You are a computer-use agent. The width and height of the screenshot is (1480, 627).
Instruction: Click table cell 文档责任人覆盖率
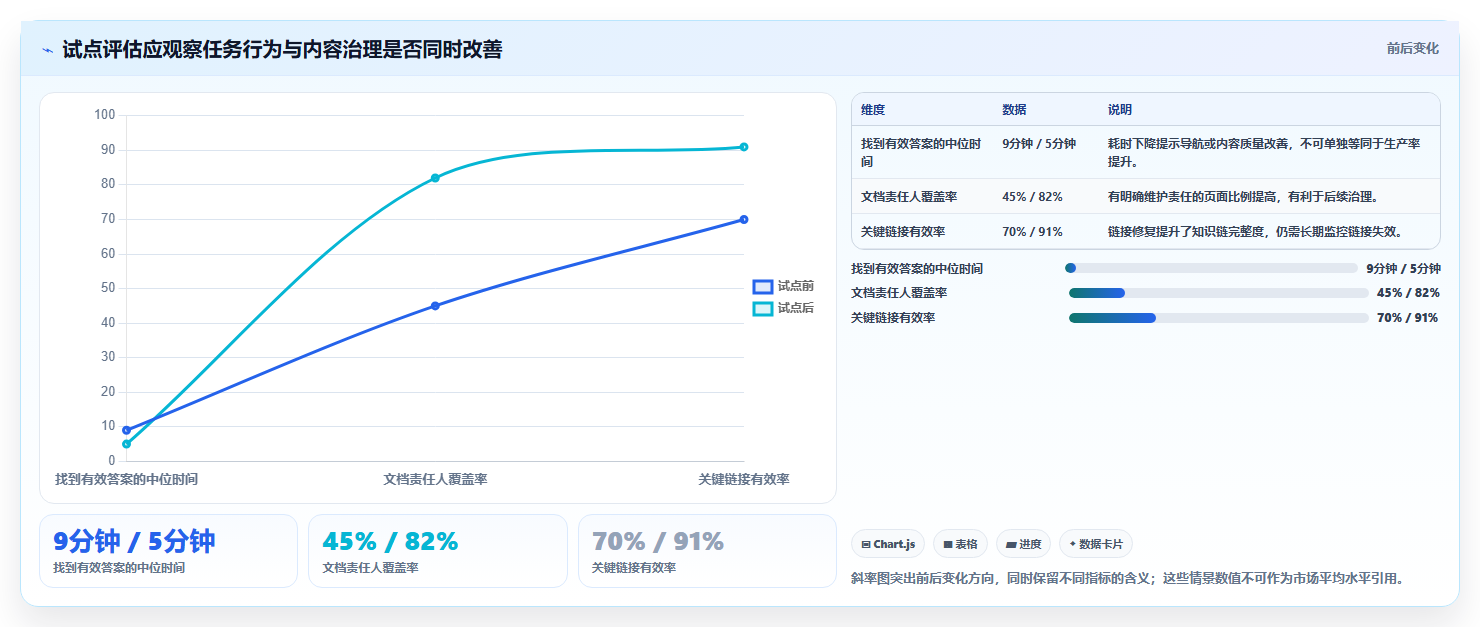(909, 197)
